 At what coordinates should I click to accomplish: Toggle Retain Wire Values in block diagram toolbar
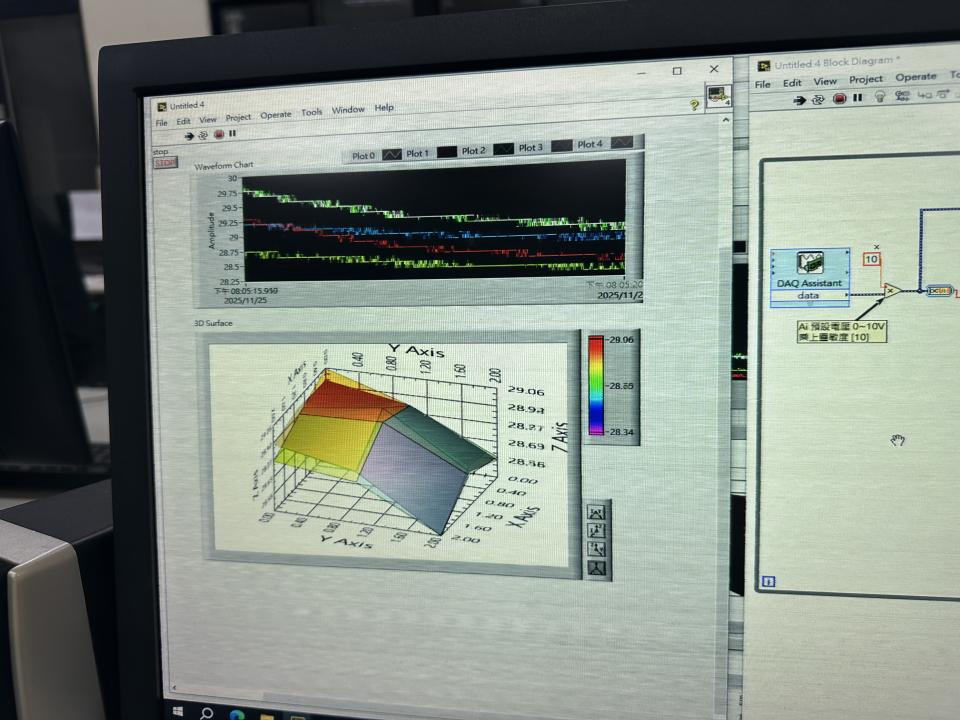[x=902, y=97]
